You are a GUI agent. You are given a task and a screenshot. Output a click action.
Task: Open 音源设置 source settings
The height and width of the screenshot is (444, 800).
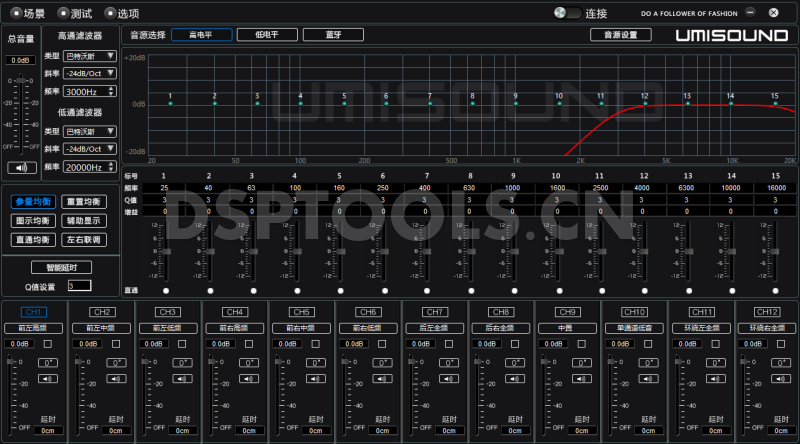(620, 35)
